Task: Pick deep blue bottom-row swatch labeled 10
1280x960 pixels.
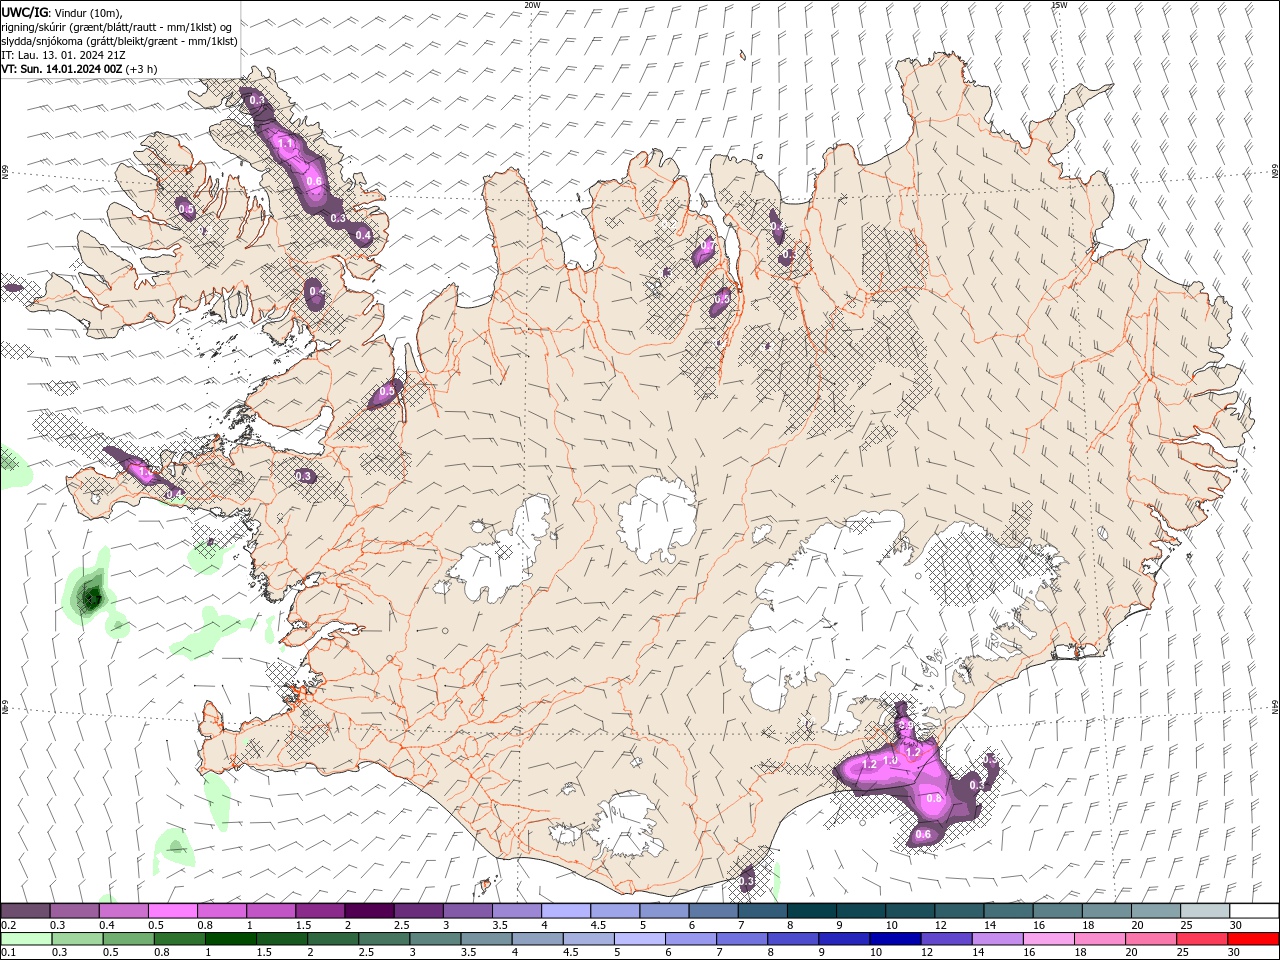Action: (x=895, y=939)
